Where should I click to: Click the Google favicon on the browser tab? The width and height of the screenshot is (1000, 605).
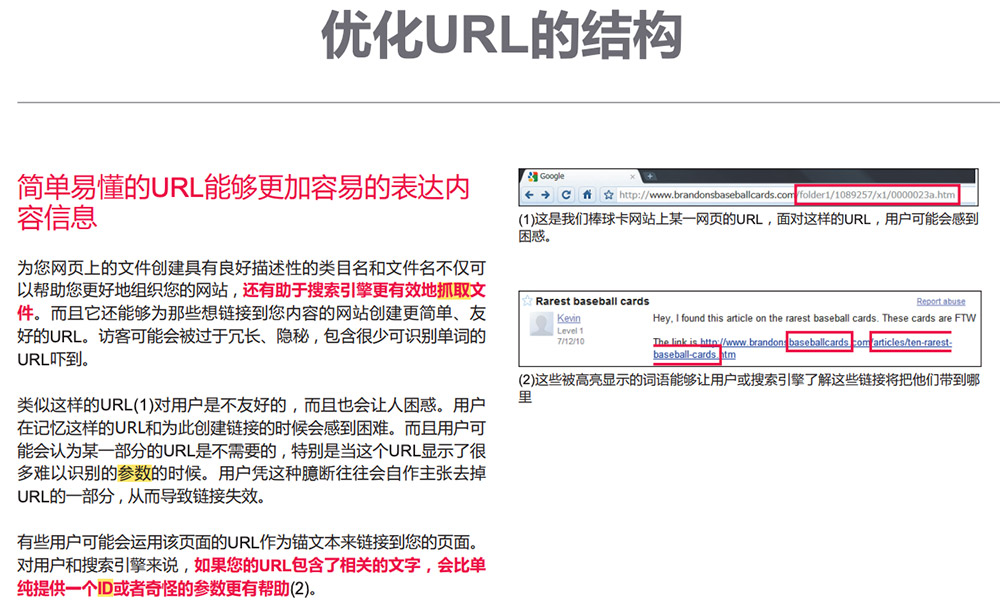(x=532, y=174)
